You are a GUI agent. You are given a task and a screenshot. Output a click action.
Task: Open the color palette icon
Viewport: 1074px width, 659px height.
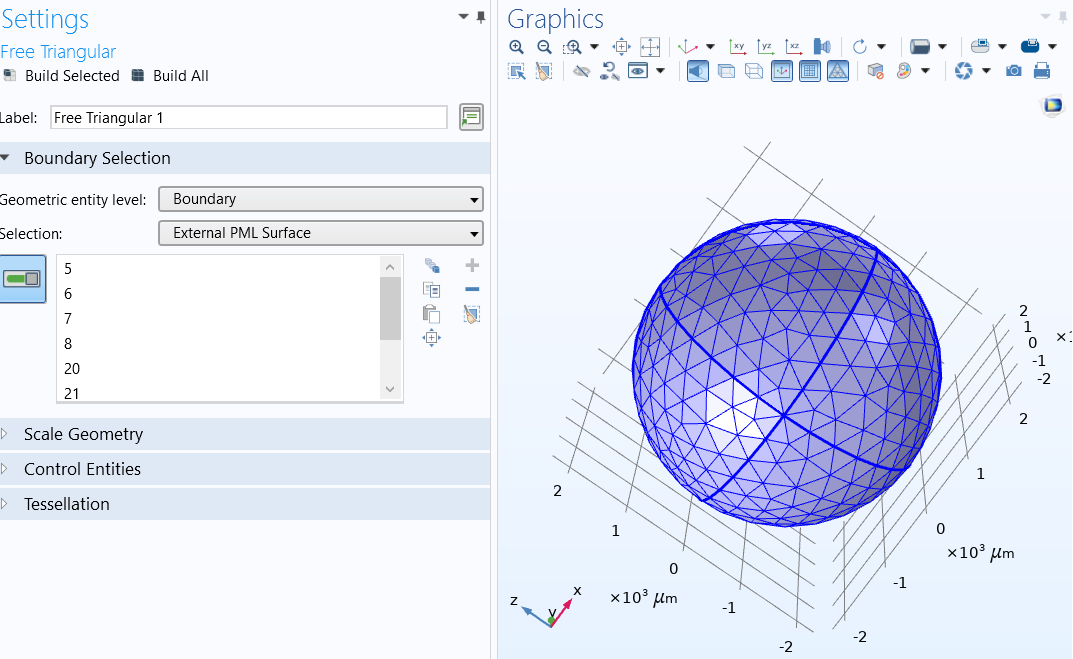tap(904, 71)
